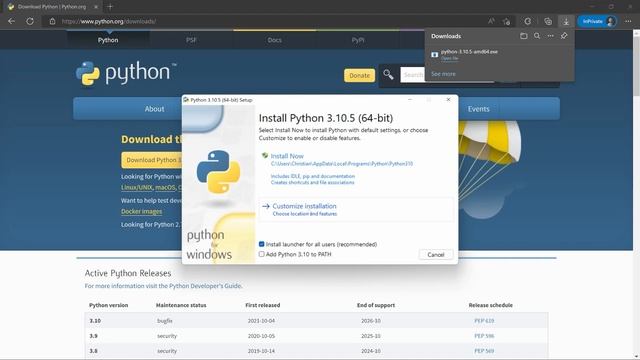Image resolution: width=640 pixels, height=360 pixels.
Task: Select the Docs top navigation tab
Action: 274,40
